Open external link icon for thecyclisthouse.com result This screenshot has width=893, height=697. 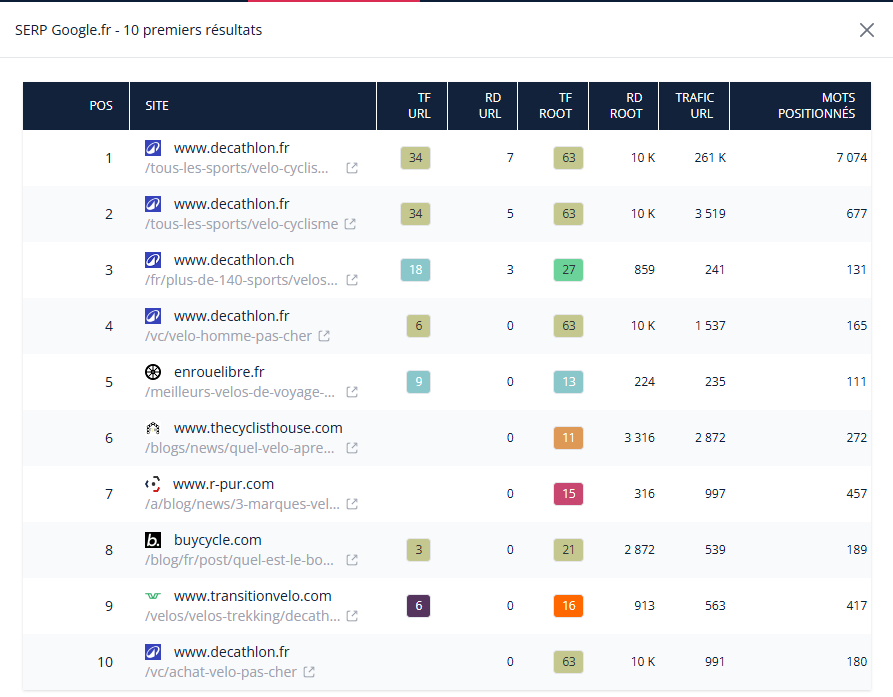tap(352, 448)
